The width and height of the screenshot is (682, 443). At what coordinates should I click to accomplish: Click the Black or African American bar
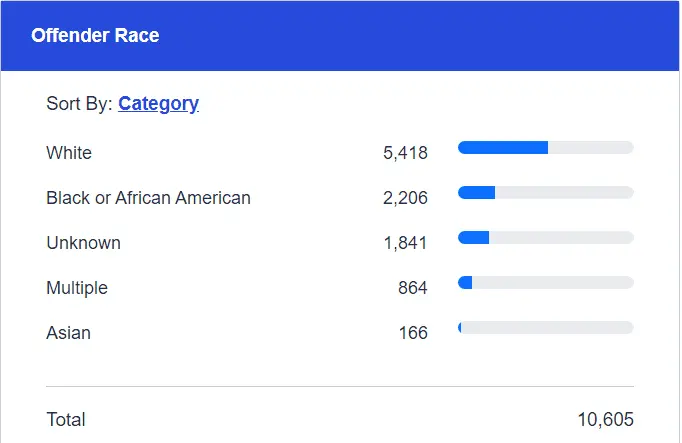pos(545,193)
